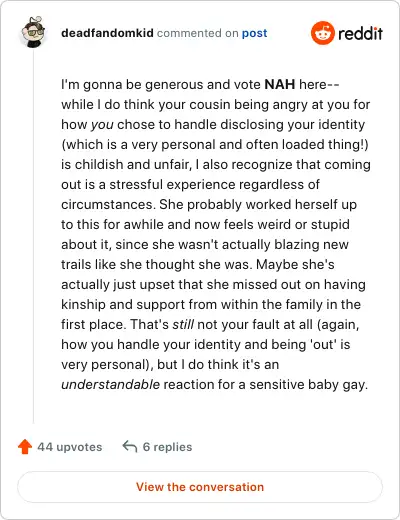Open the '6 replies' label

pyautogui.click(x=167, y=447)
